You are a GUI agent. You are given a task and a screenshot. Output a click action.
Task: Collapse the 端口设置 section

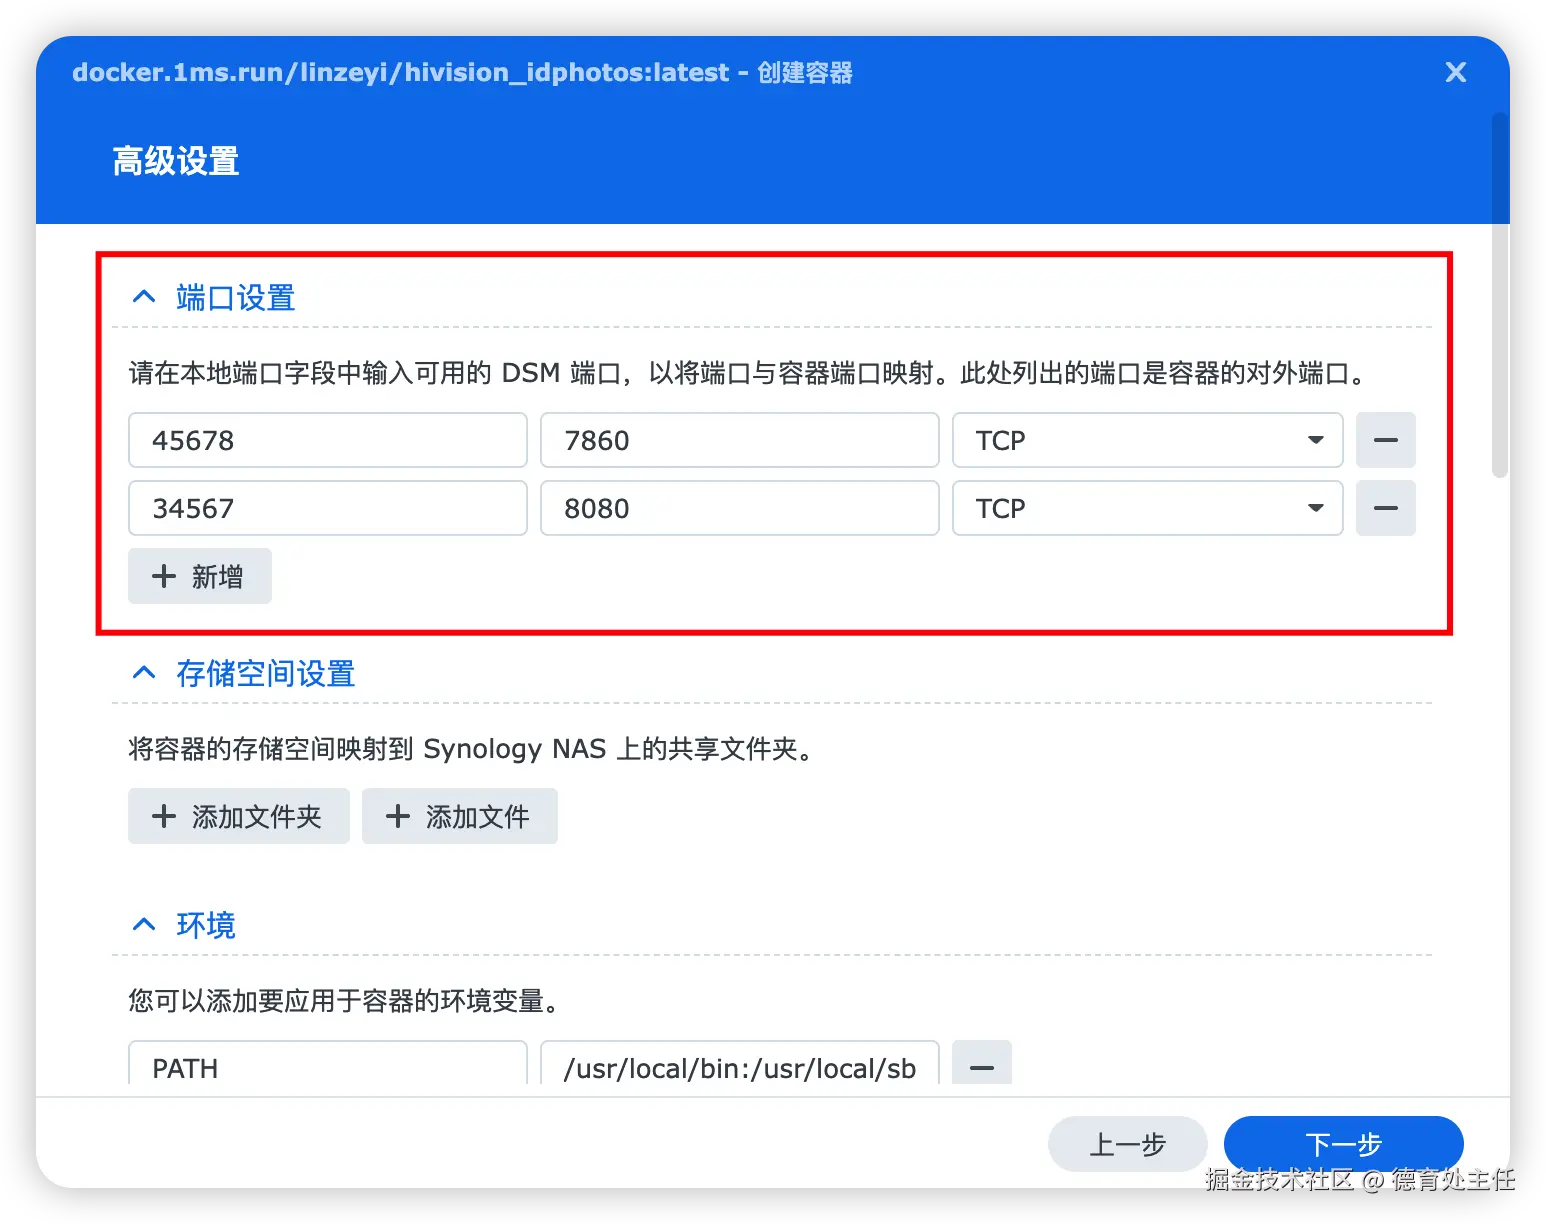point(144,297)
